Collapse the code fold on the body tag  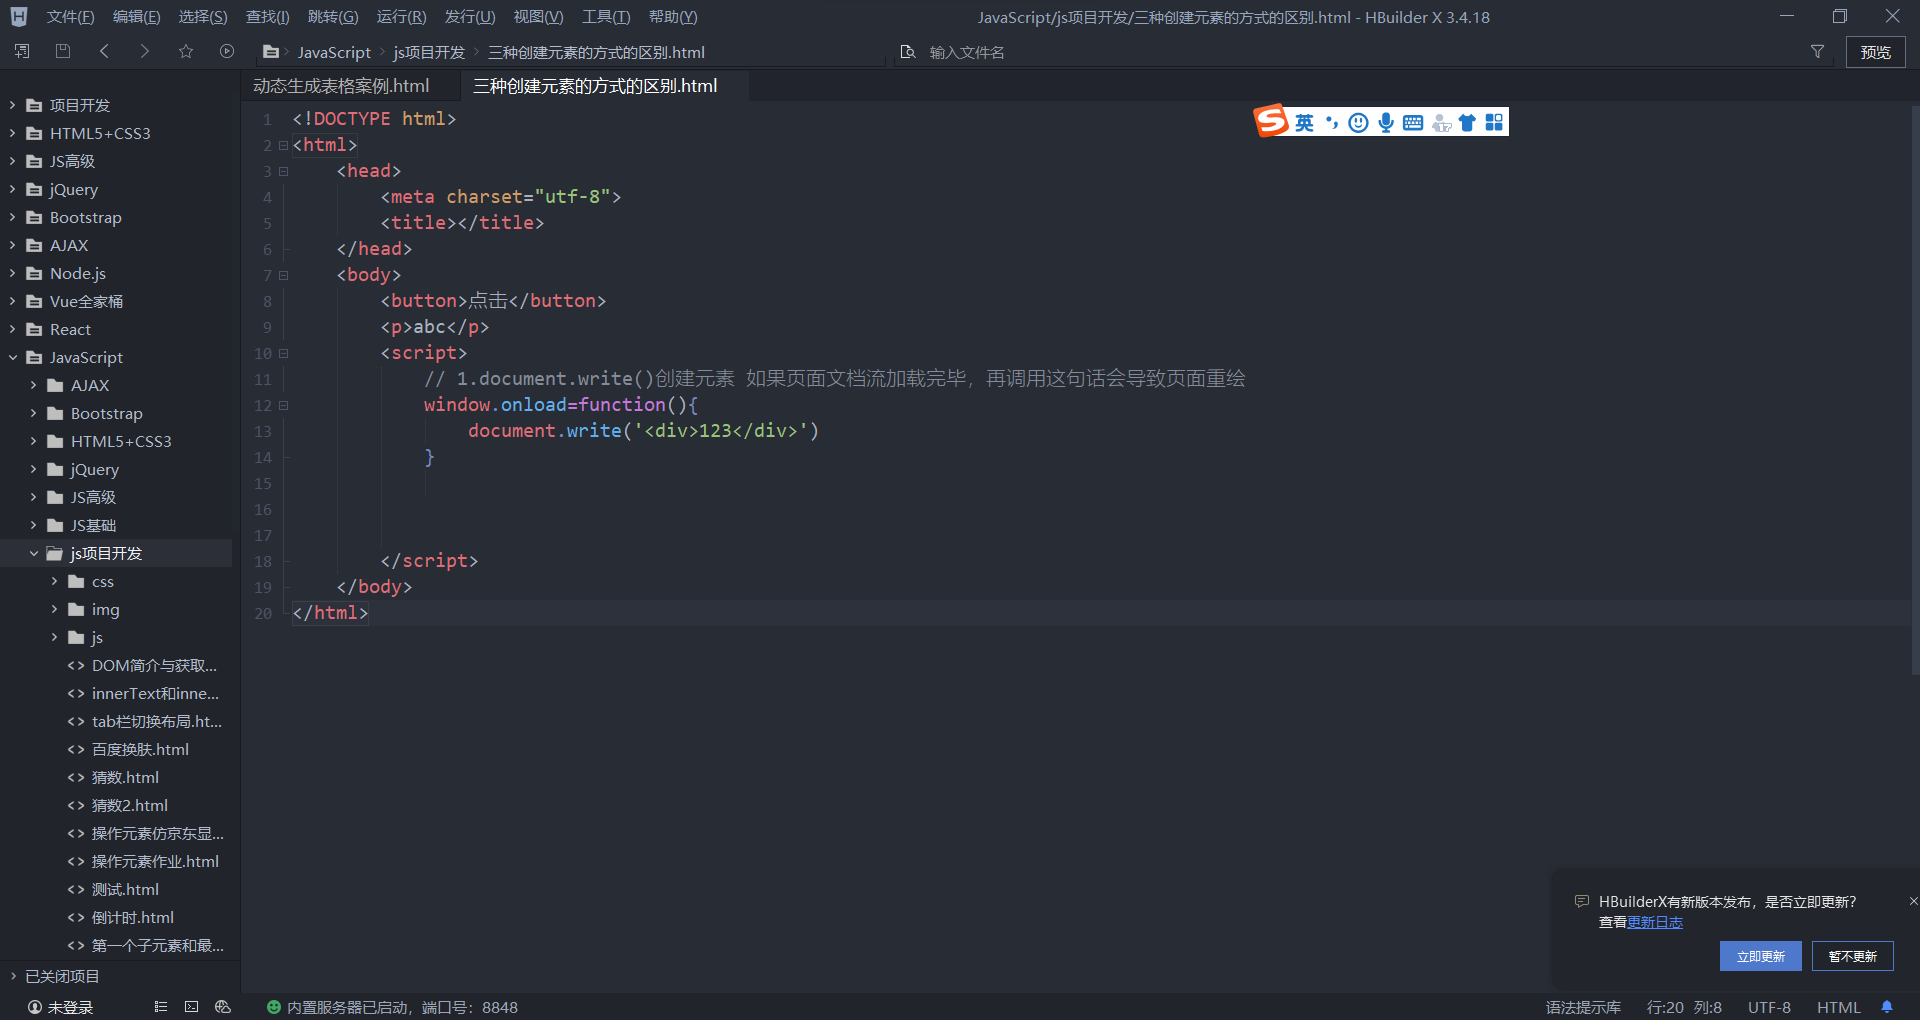[x=283, y=275]
